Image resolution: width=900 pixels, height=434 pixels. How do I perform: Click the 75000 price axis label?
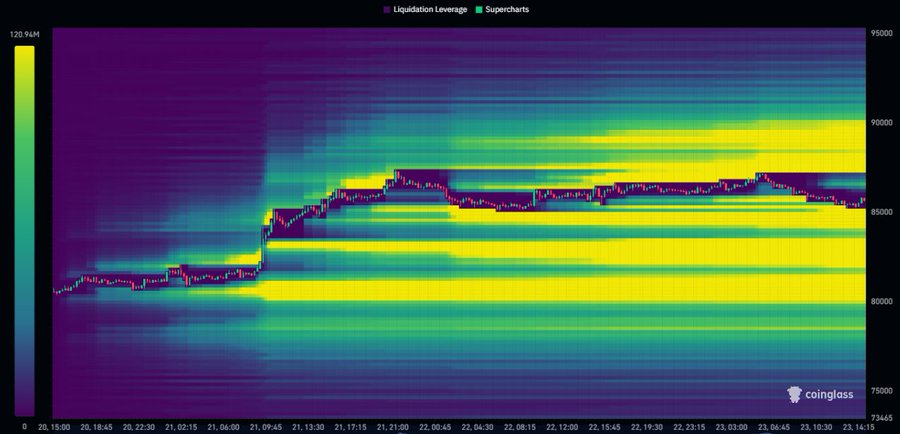pyautogui.click(x=881, y=391)
